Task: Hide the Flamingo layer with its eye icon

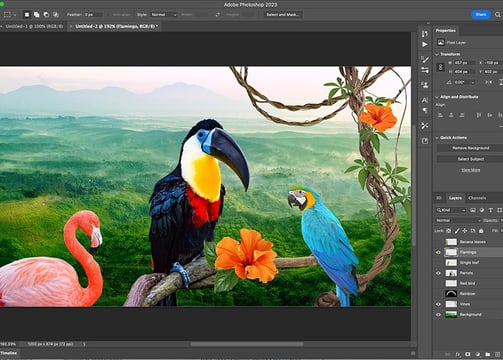Action: [x=438, y=252]
